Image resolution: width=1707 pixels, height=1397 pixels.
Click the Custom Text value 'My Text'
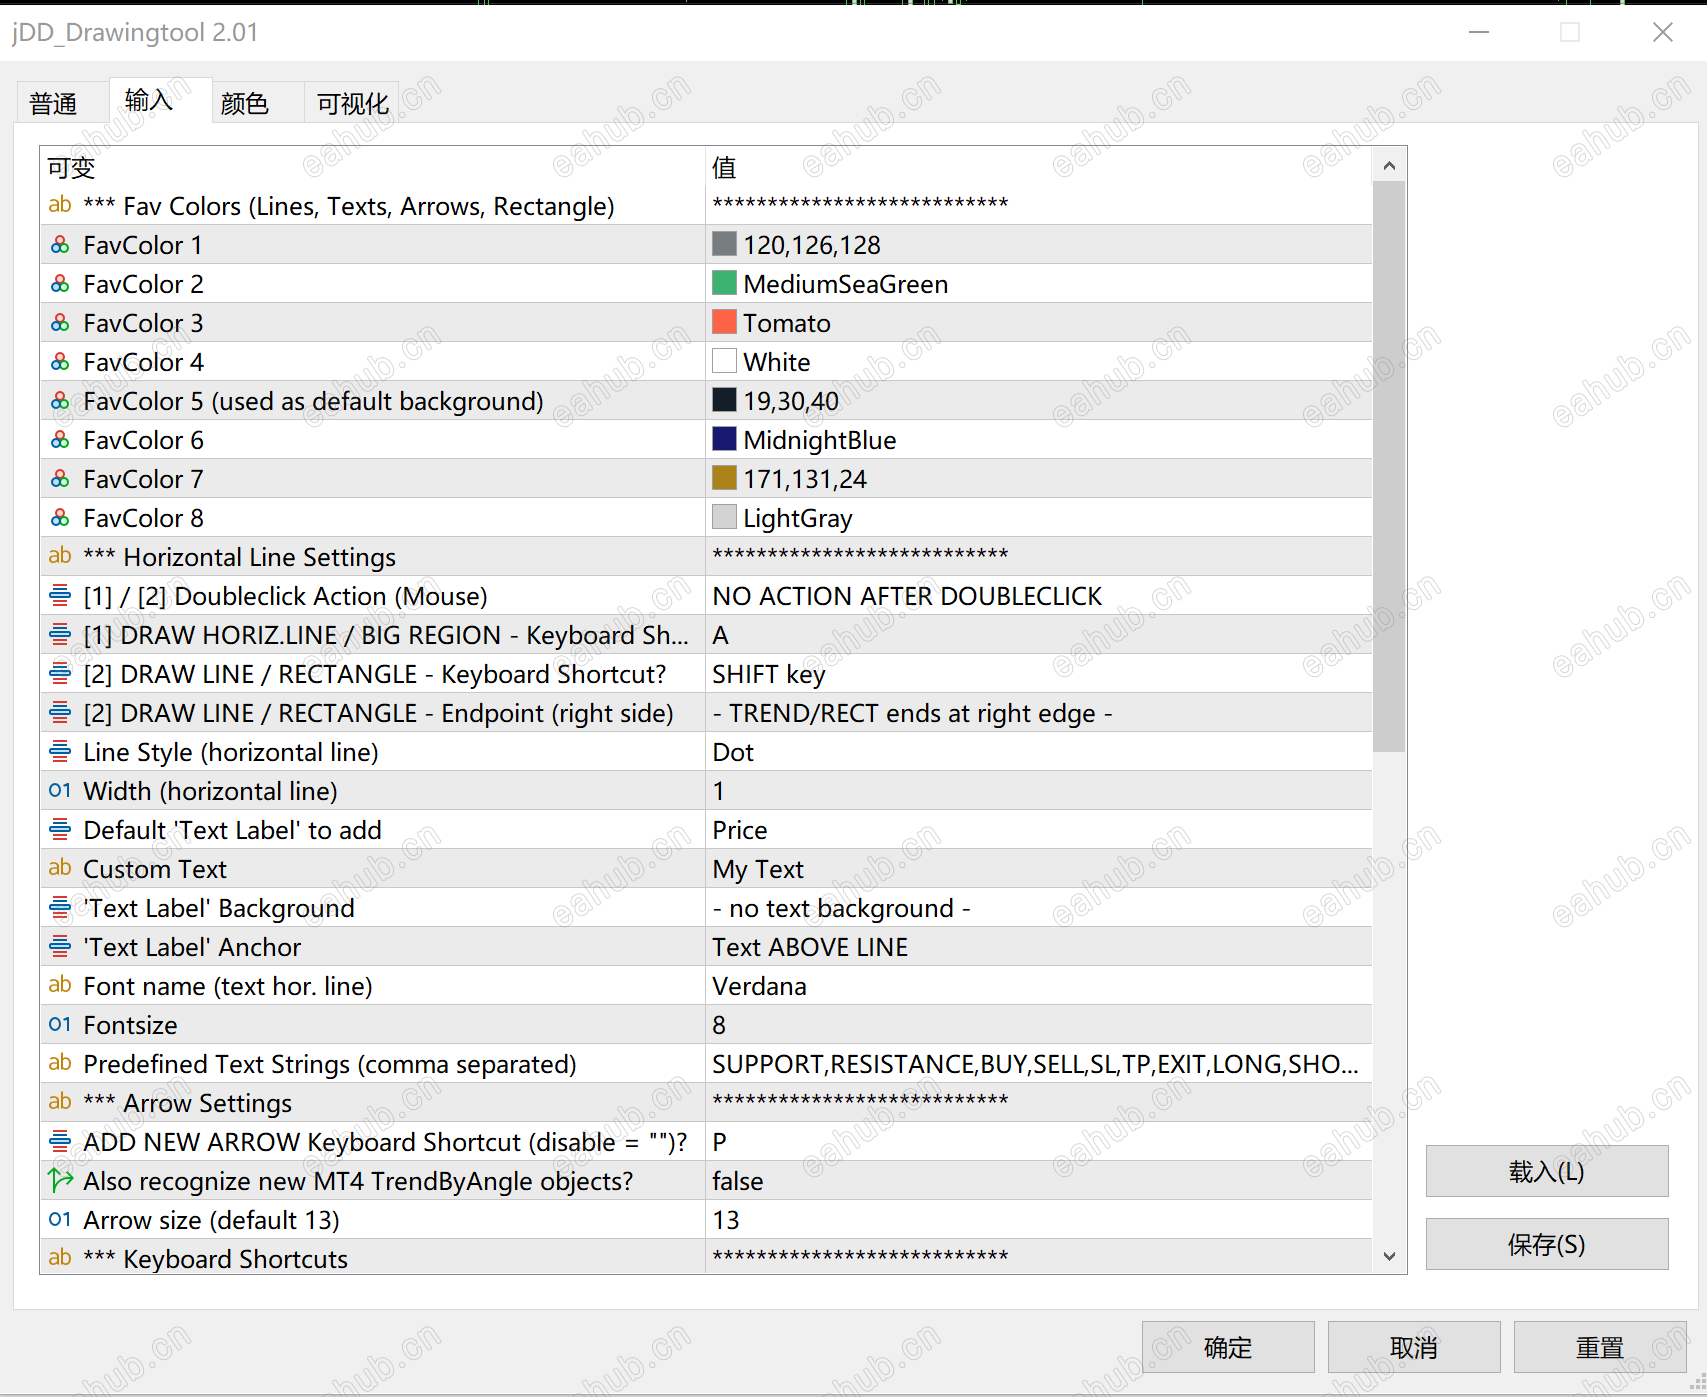click(x=1039, y=869)
